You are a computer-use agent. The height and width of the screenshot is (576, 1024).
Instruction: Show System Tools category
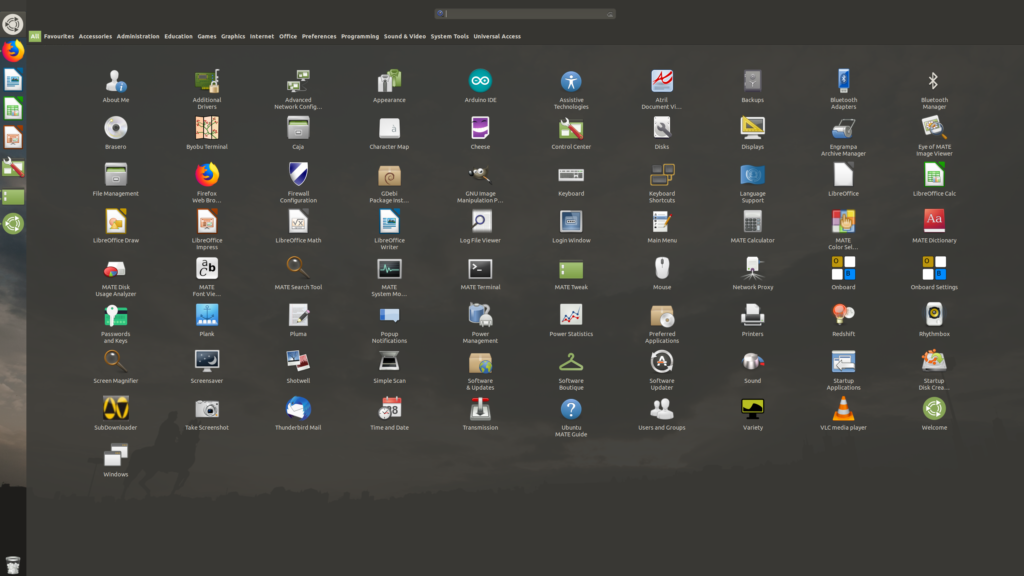(x=449, y=37)
